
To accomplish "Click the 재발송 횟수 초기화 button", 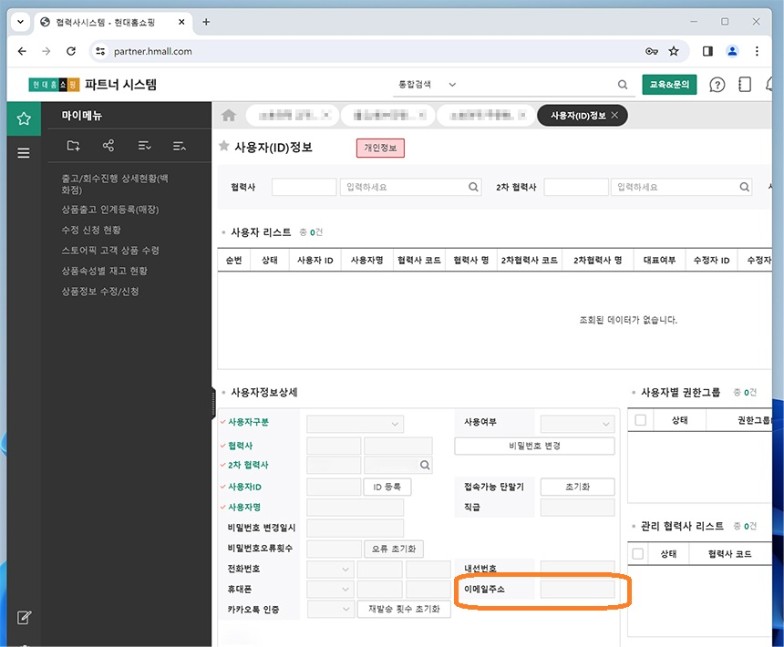I will click(x=404, y=609).
